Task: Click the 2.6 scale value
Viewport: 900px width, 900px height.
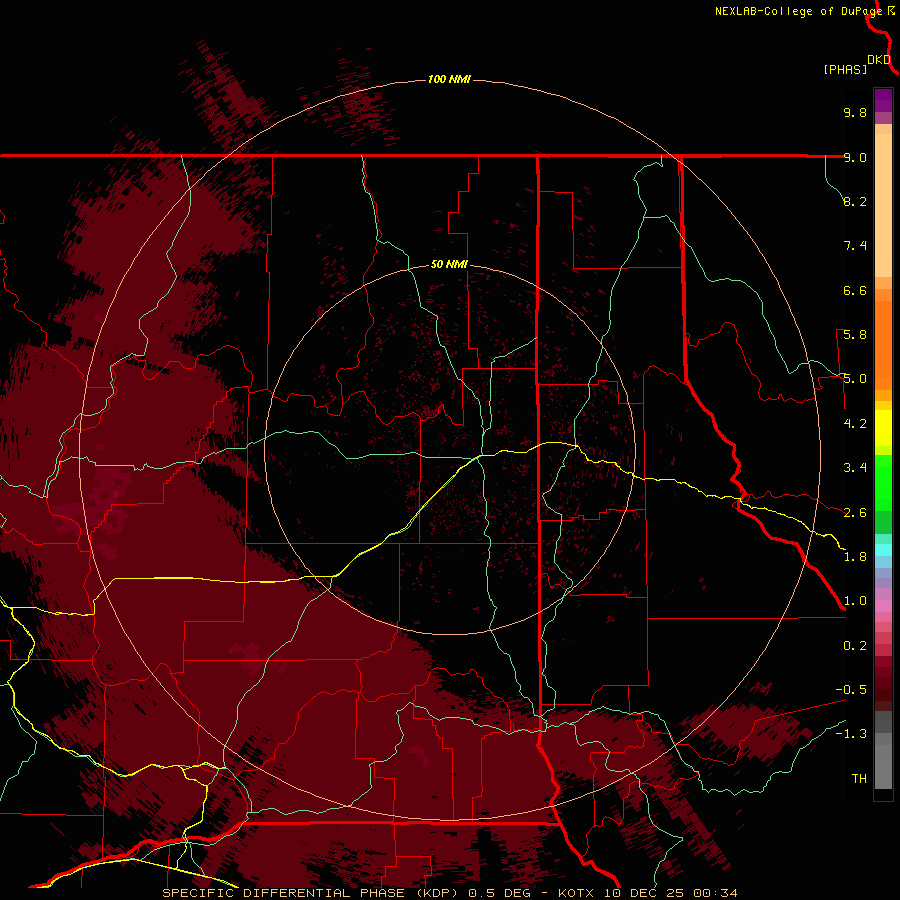Action: coord(855,513)
